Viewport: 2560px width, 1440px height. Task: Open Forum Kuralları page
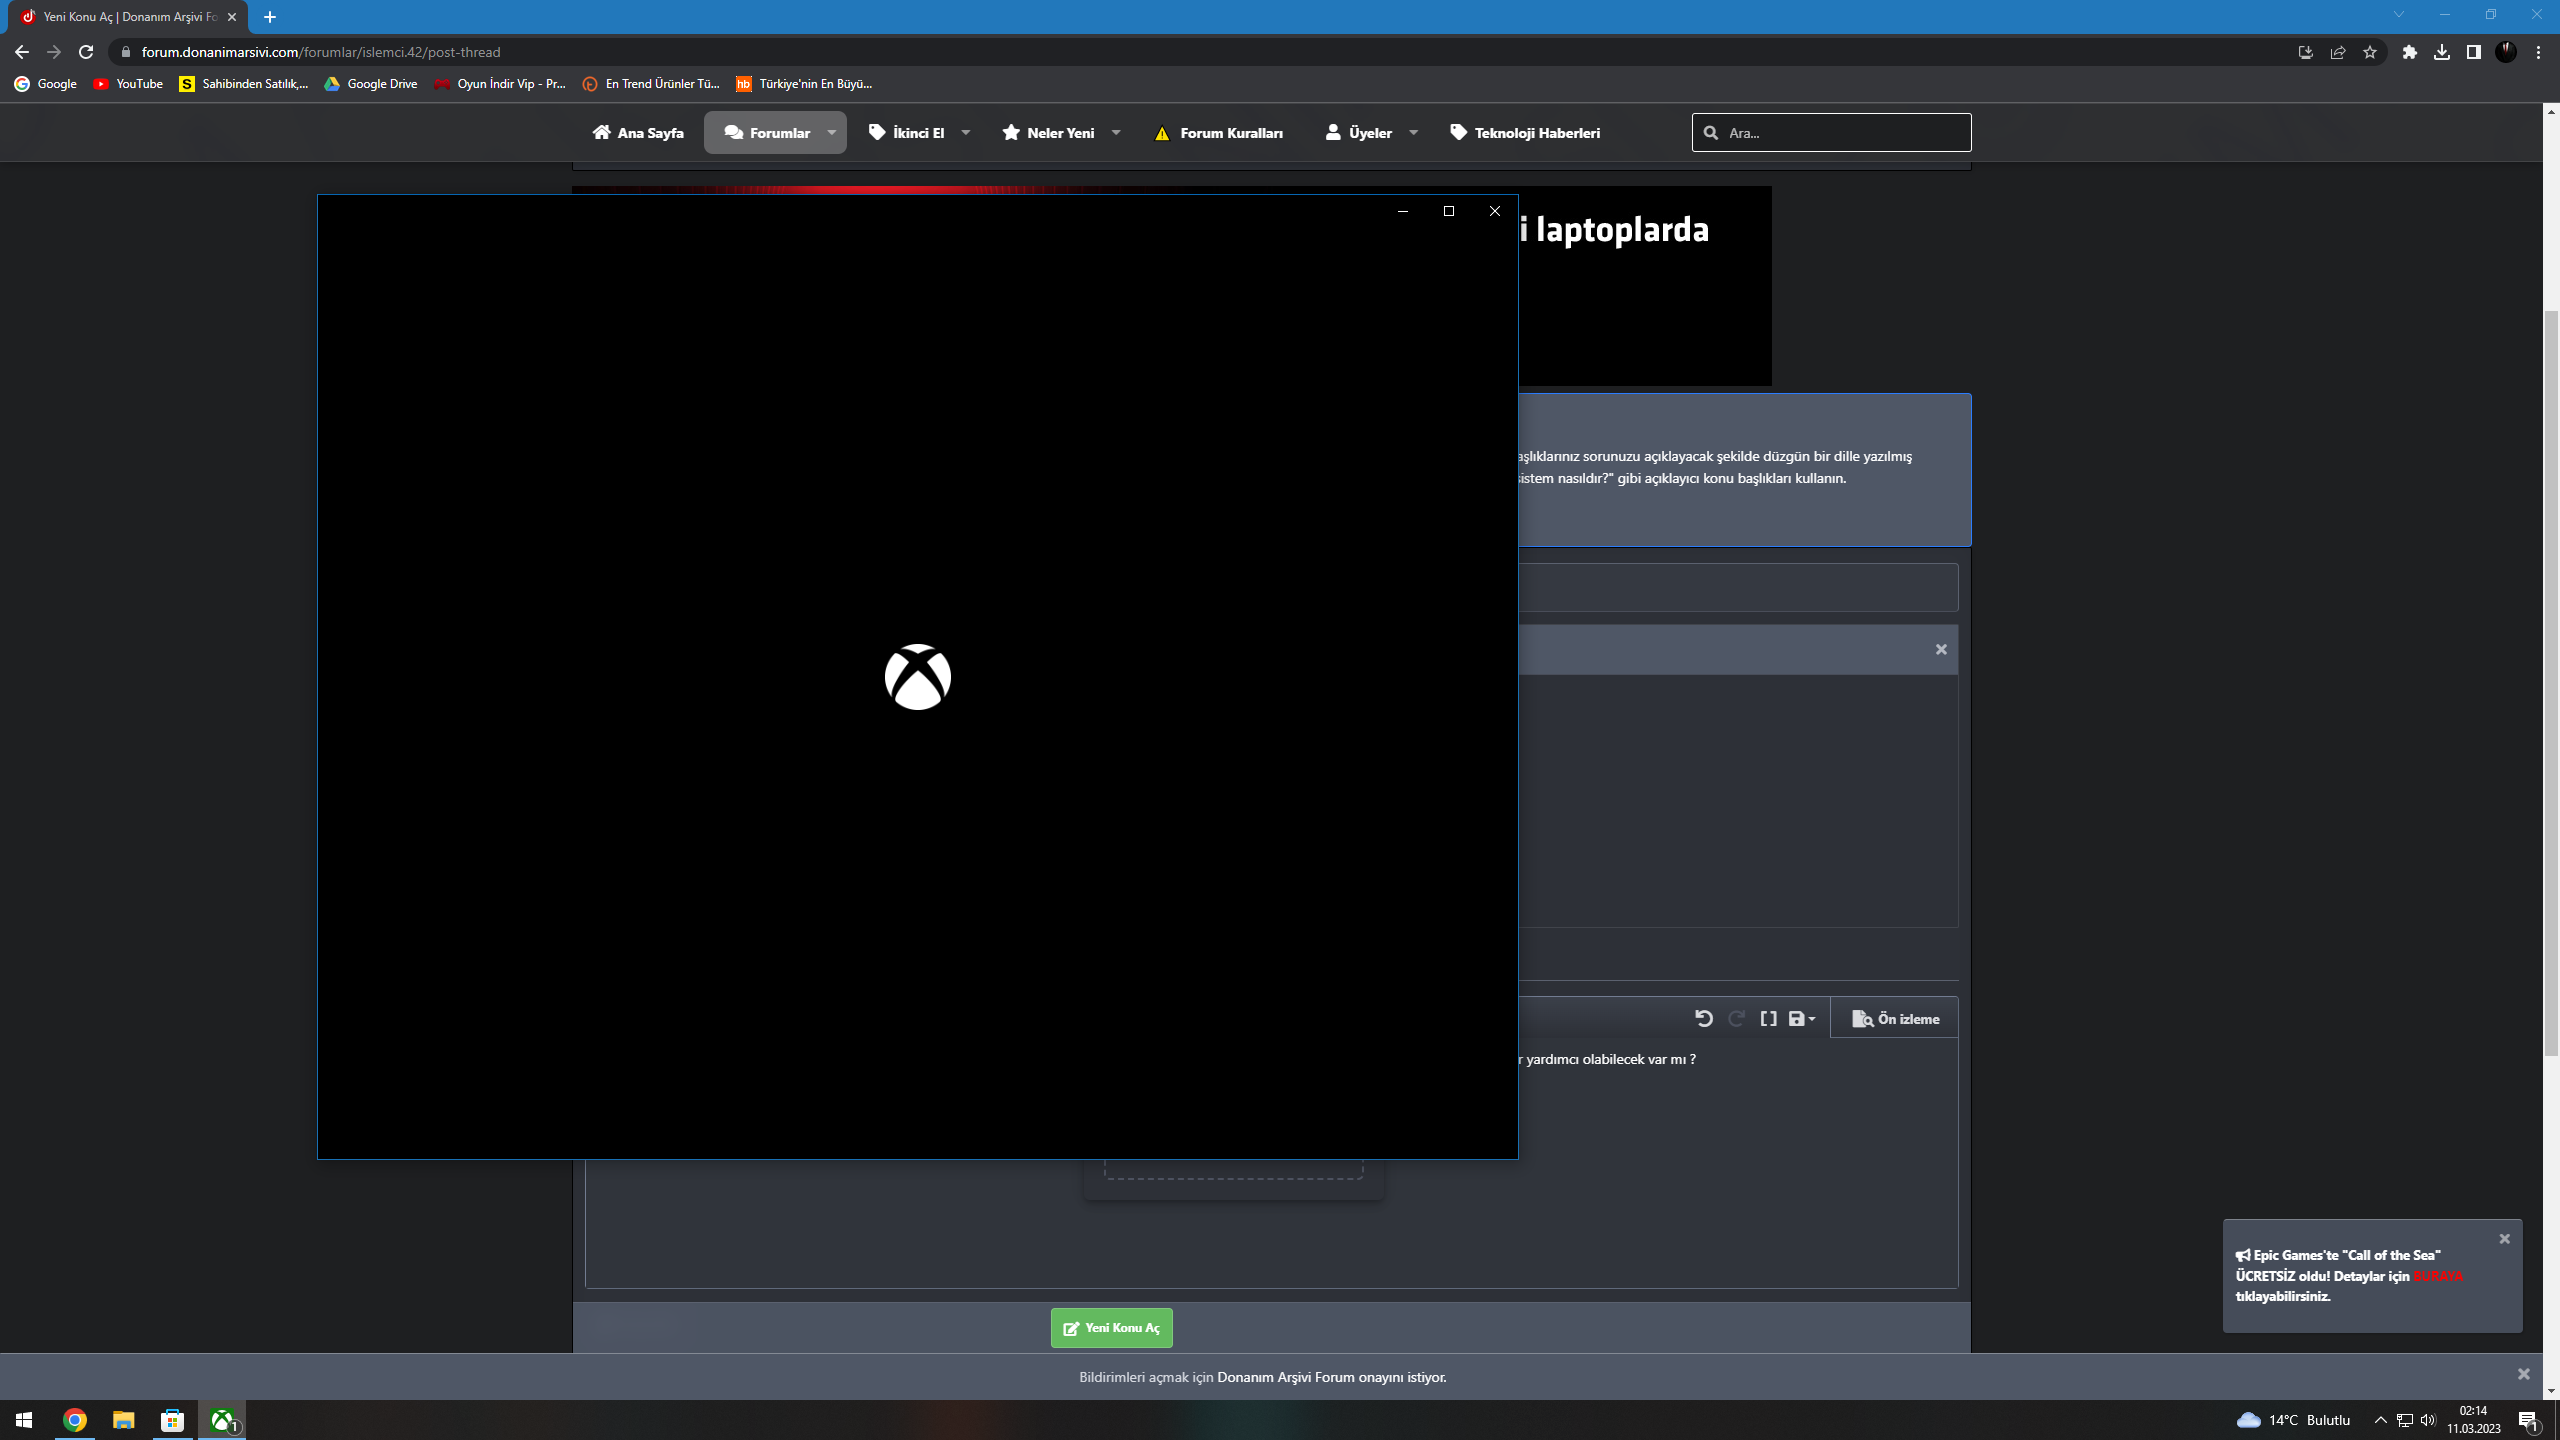coord(1218,133)
